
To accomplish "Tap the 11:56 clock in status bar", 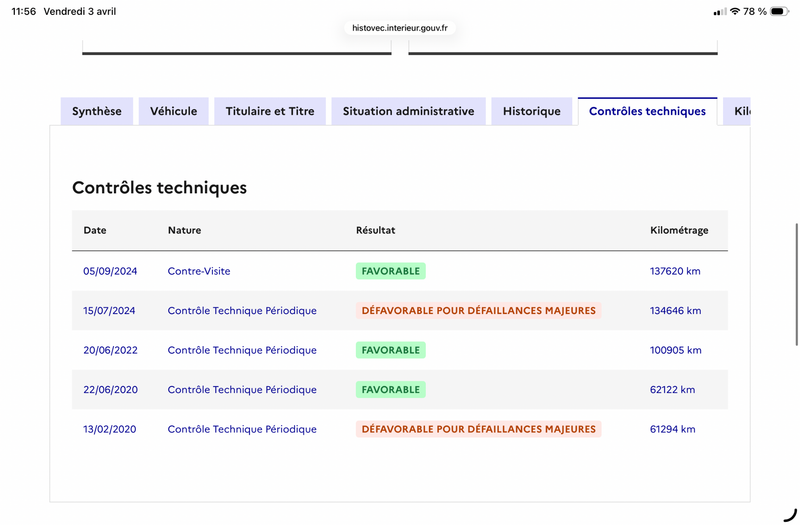I will (x=24, y=11).
